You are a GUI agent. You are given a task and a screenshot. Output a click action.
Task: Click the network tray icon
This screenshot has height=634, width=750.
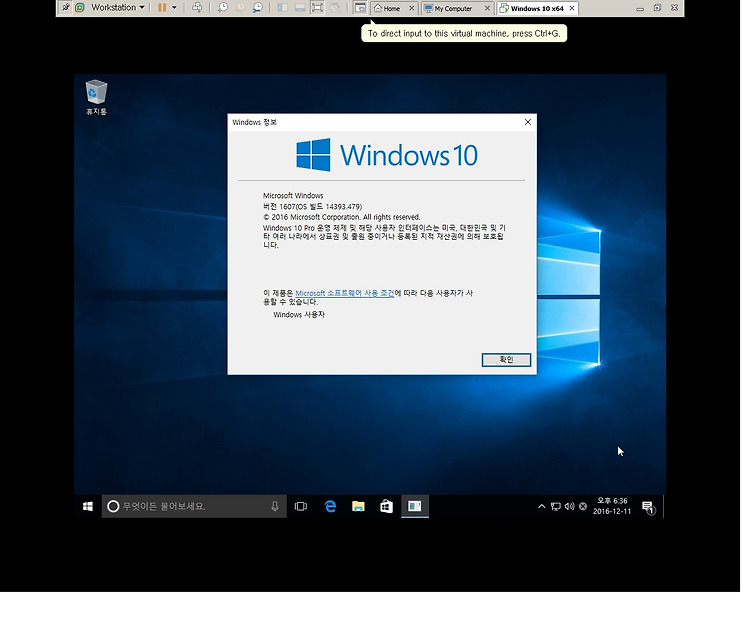[555, 506]
